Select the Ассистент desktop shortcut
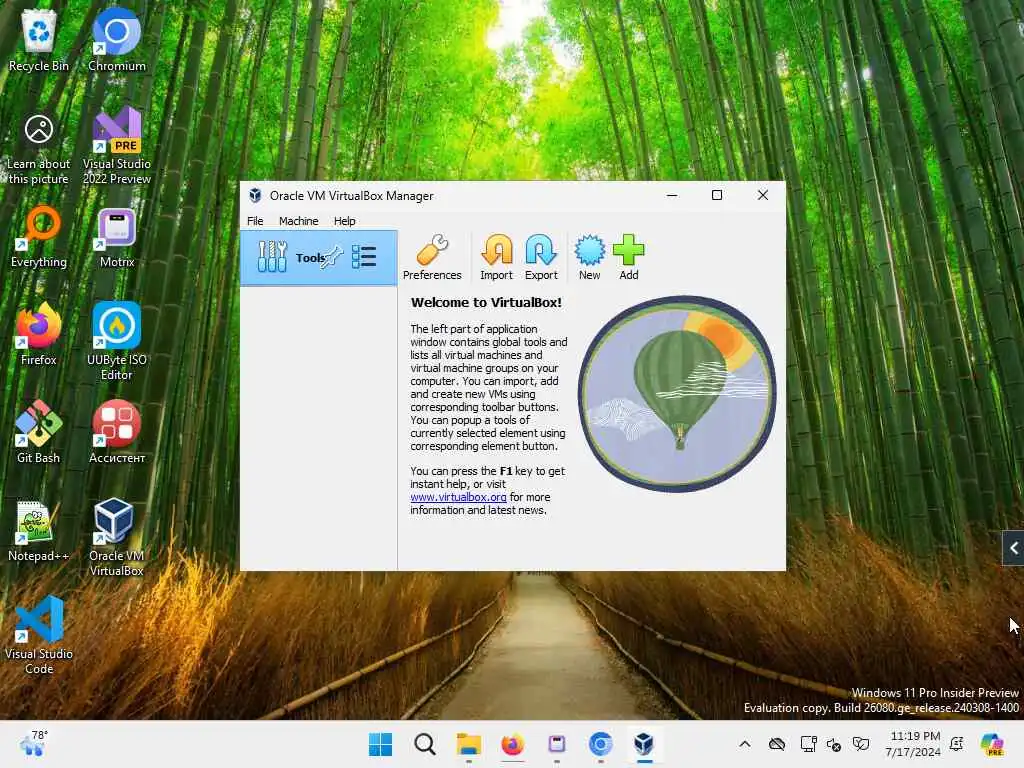This screenshot has height=768, width=1024. [x=117, y=432]
